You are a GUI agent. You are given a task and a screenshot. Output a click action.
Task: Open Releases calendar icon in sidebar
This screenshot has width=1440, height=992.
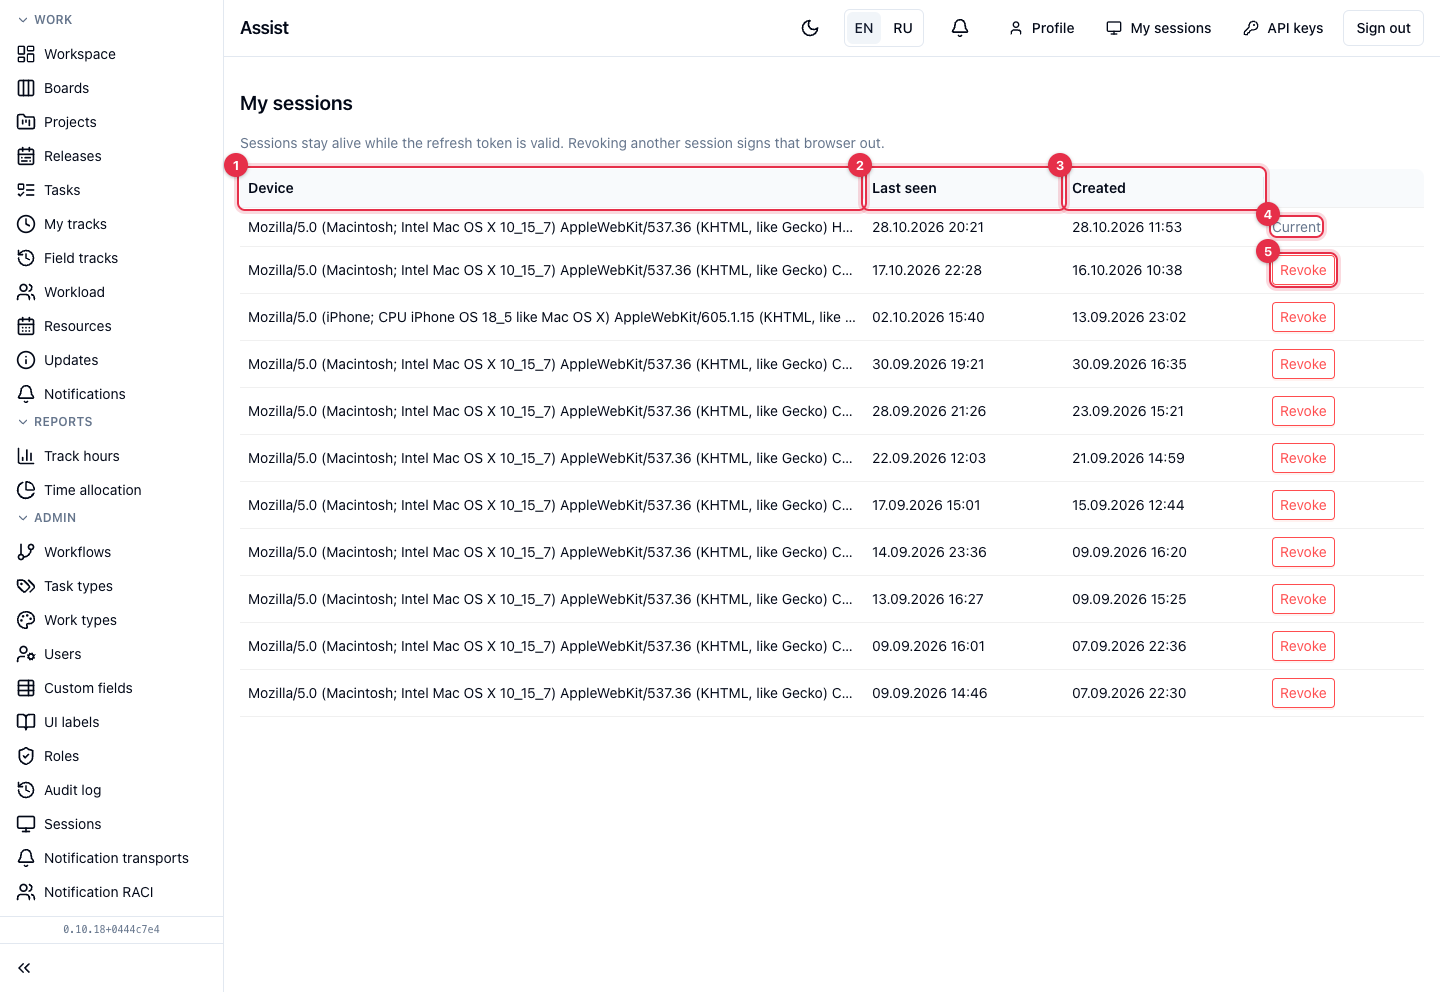[26, 156]
